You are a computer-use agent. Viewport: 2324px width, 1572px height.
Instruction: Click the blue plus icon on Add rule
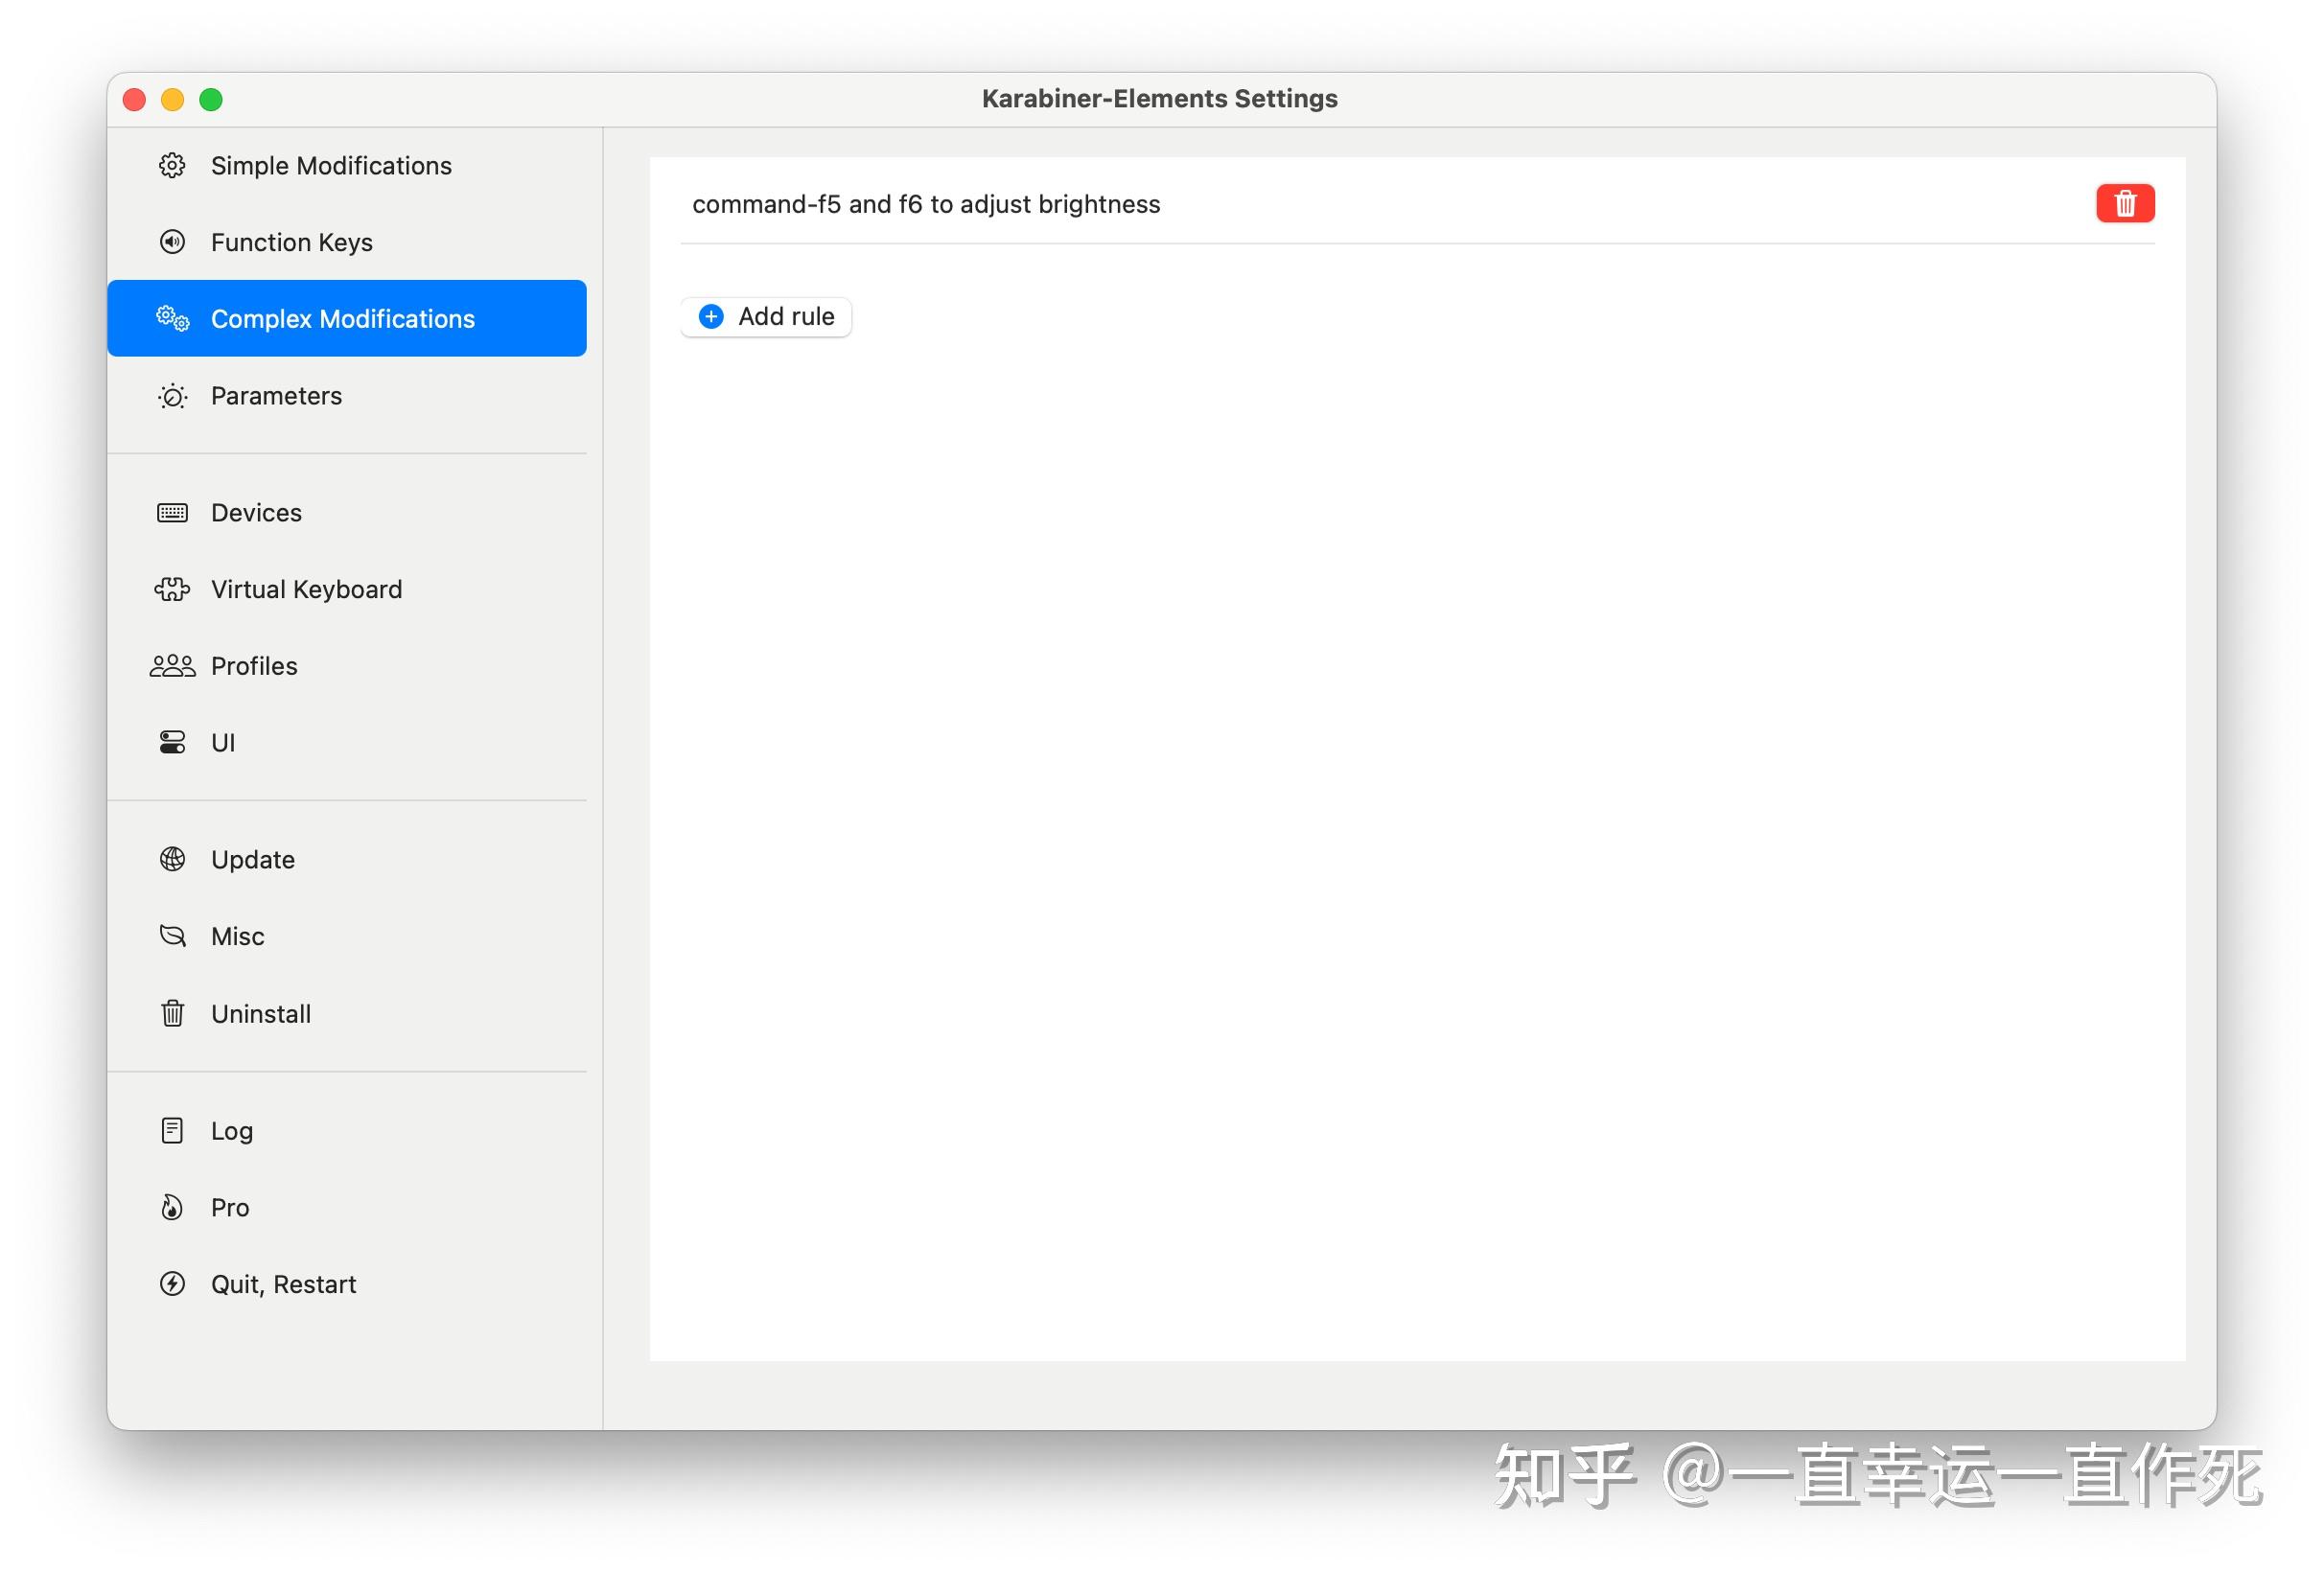point(711,317)
